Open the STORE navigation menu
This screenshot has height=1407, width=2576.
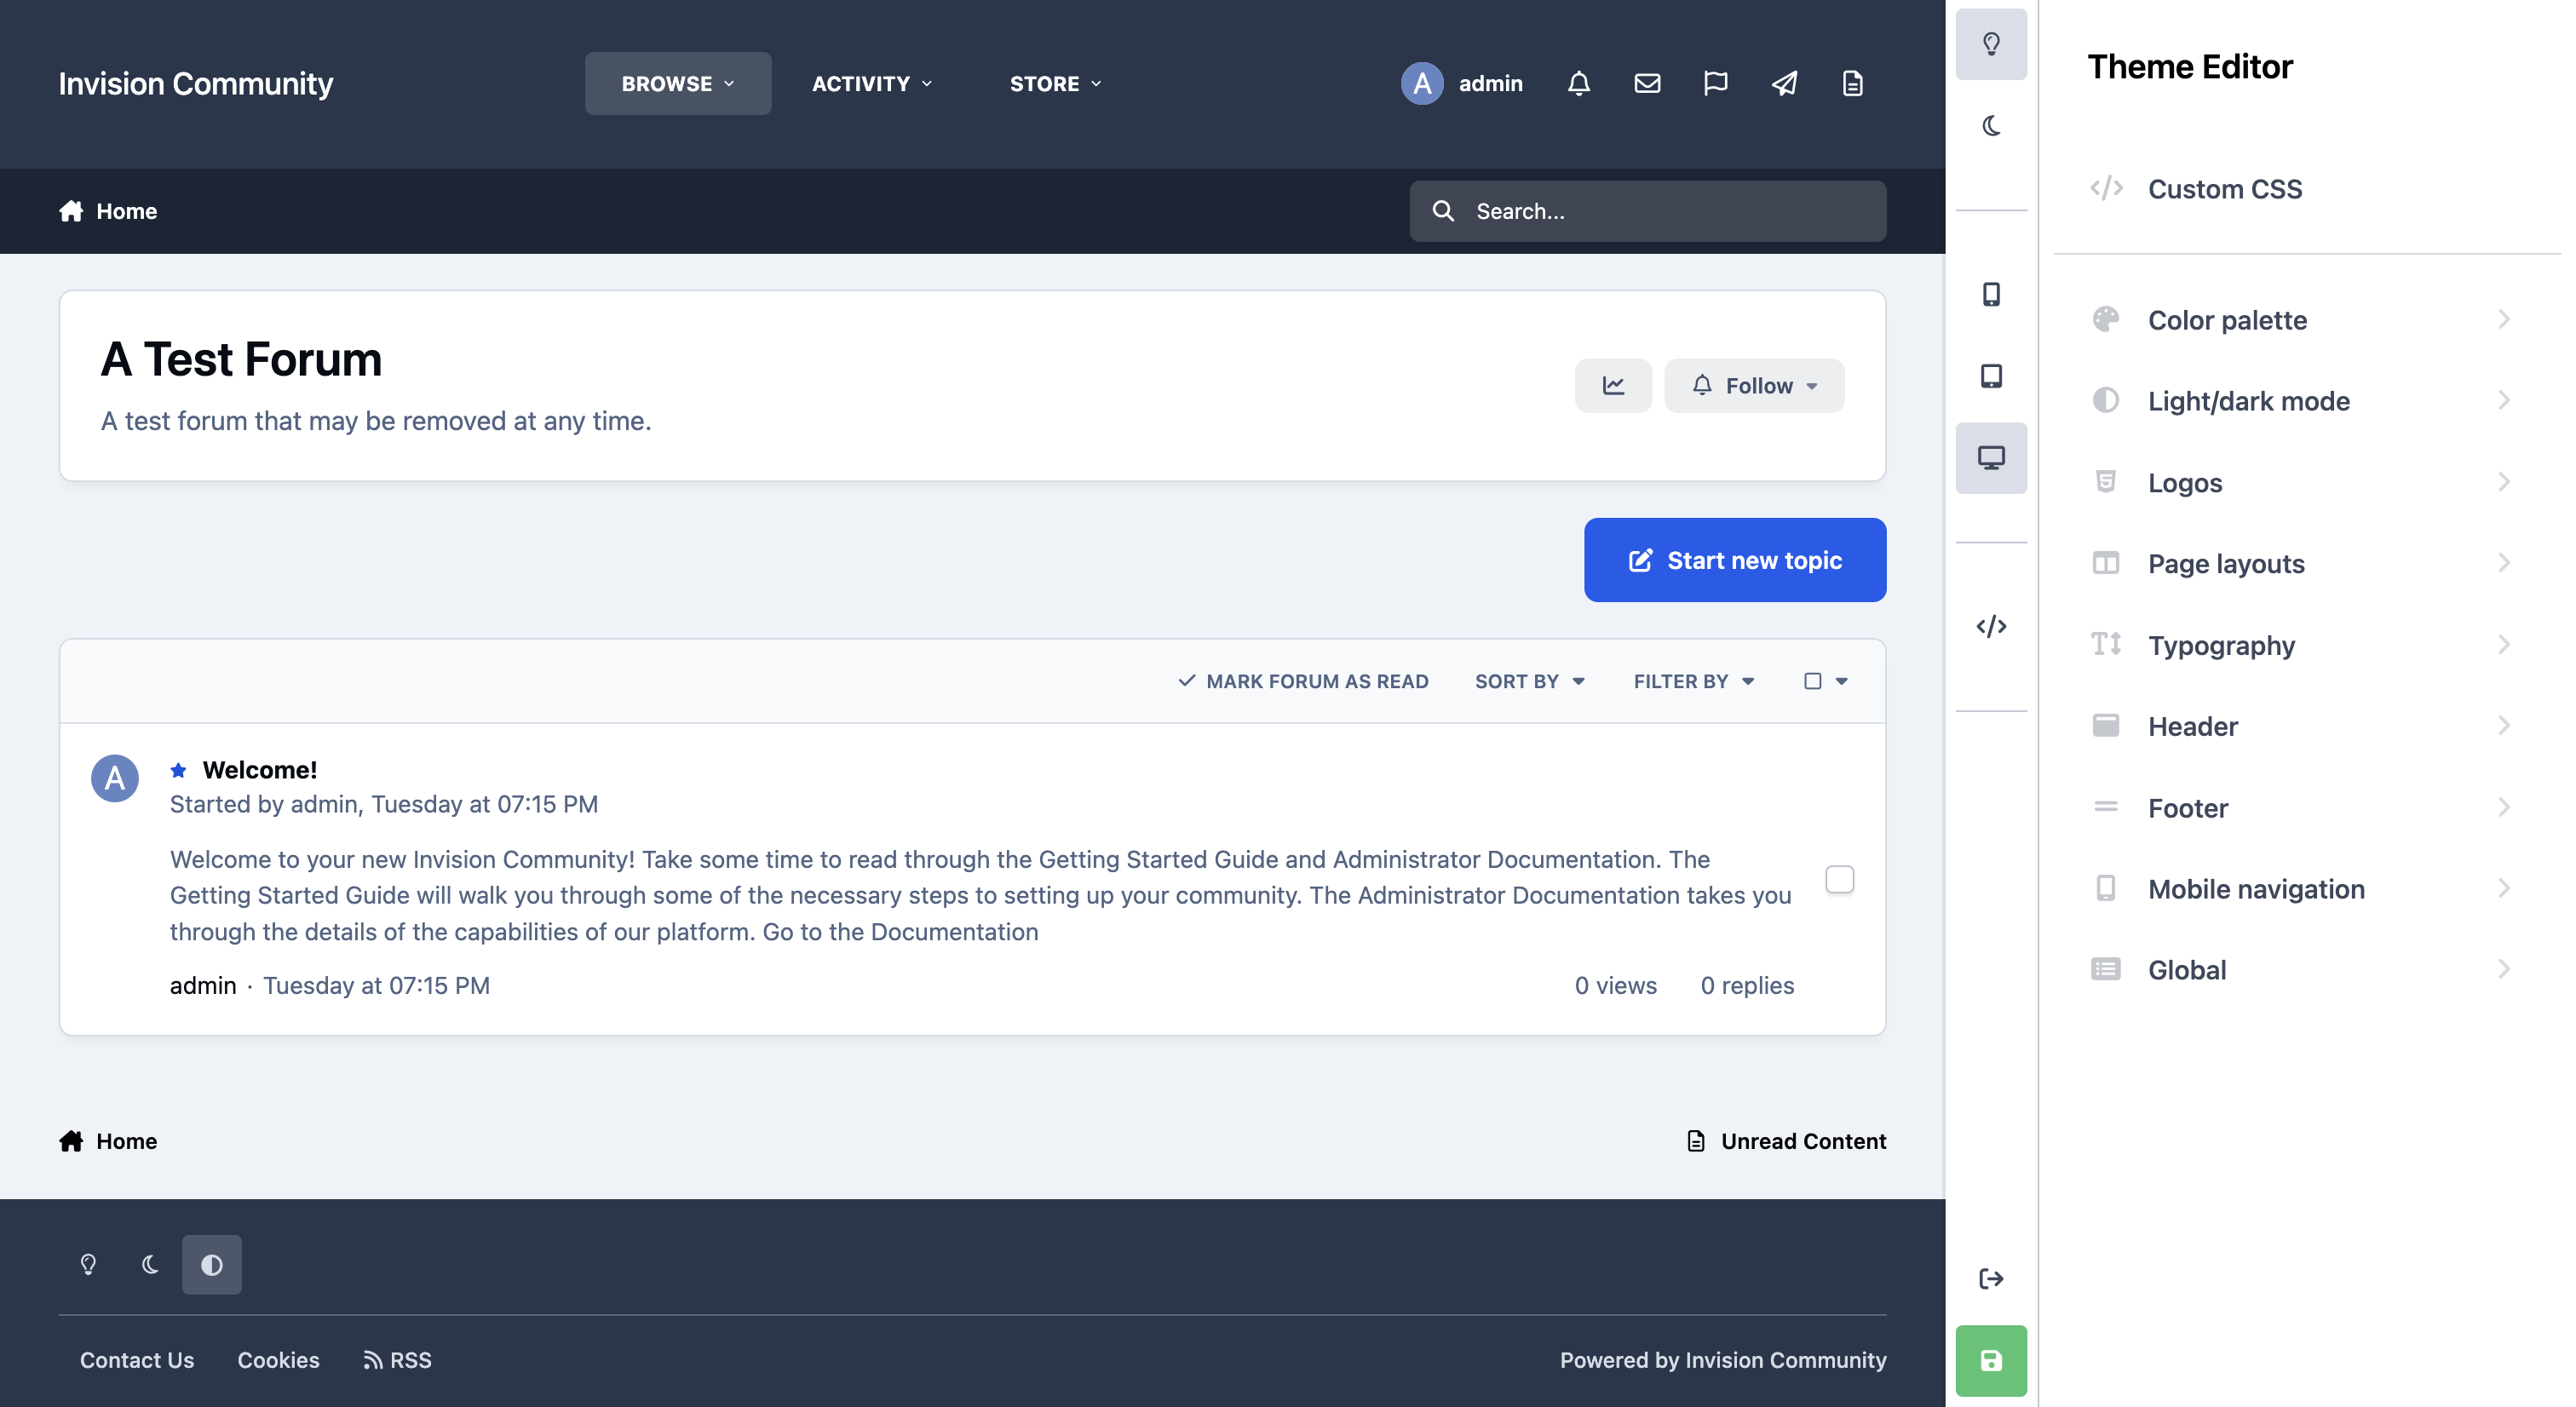pos(1055,83)
